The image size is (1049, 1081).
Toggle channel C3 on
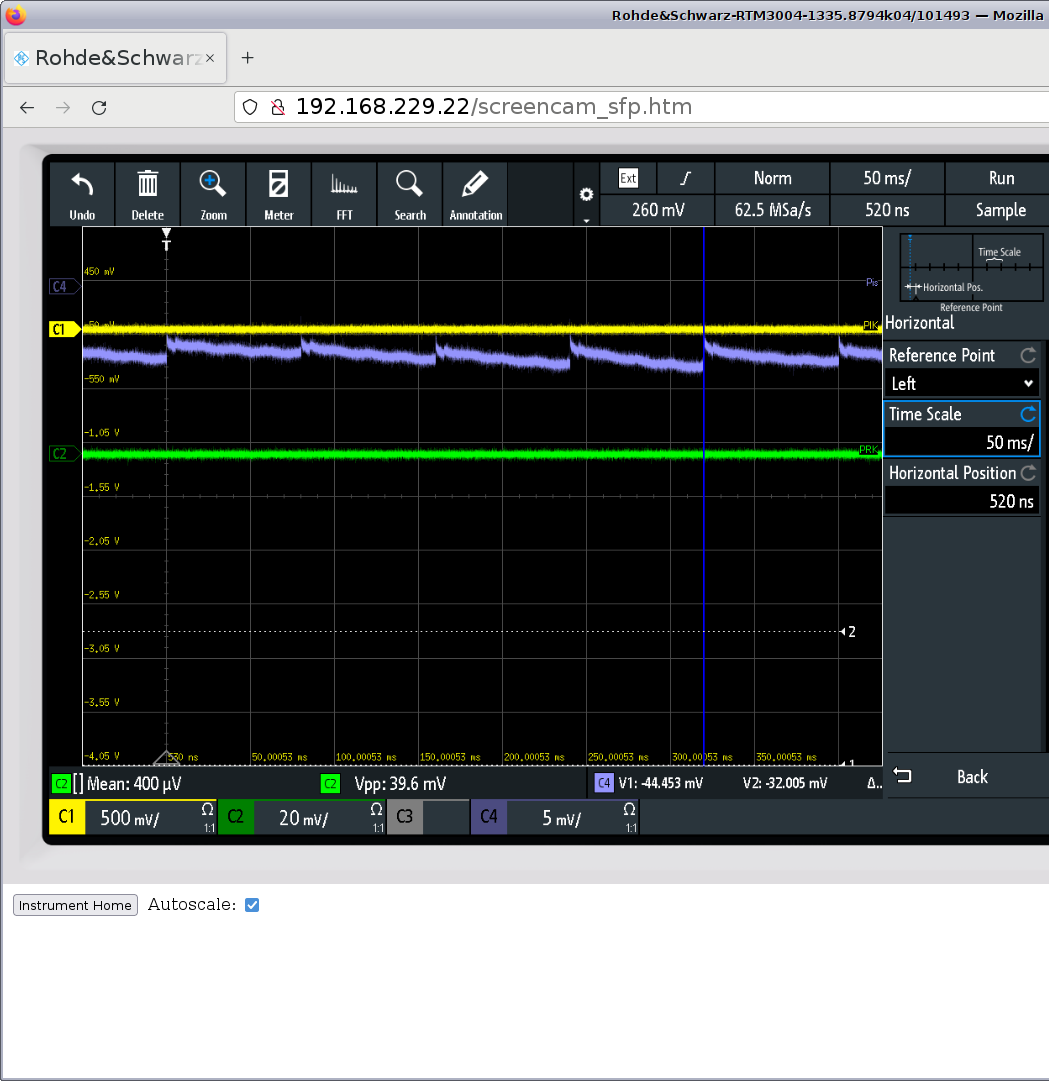[x=405, y=817]
